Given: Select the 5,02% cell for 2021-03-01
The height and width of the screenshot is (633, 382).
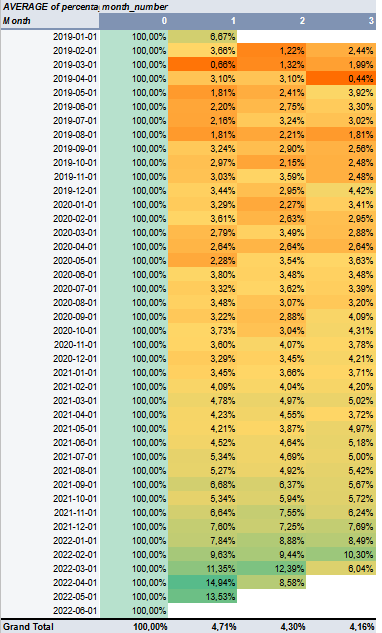Looking at the screenshot, I should click(341, 400).
